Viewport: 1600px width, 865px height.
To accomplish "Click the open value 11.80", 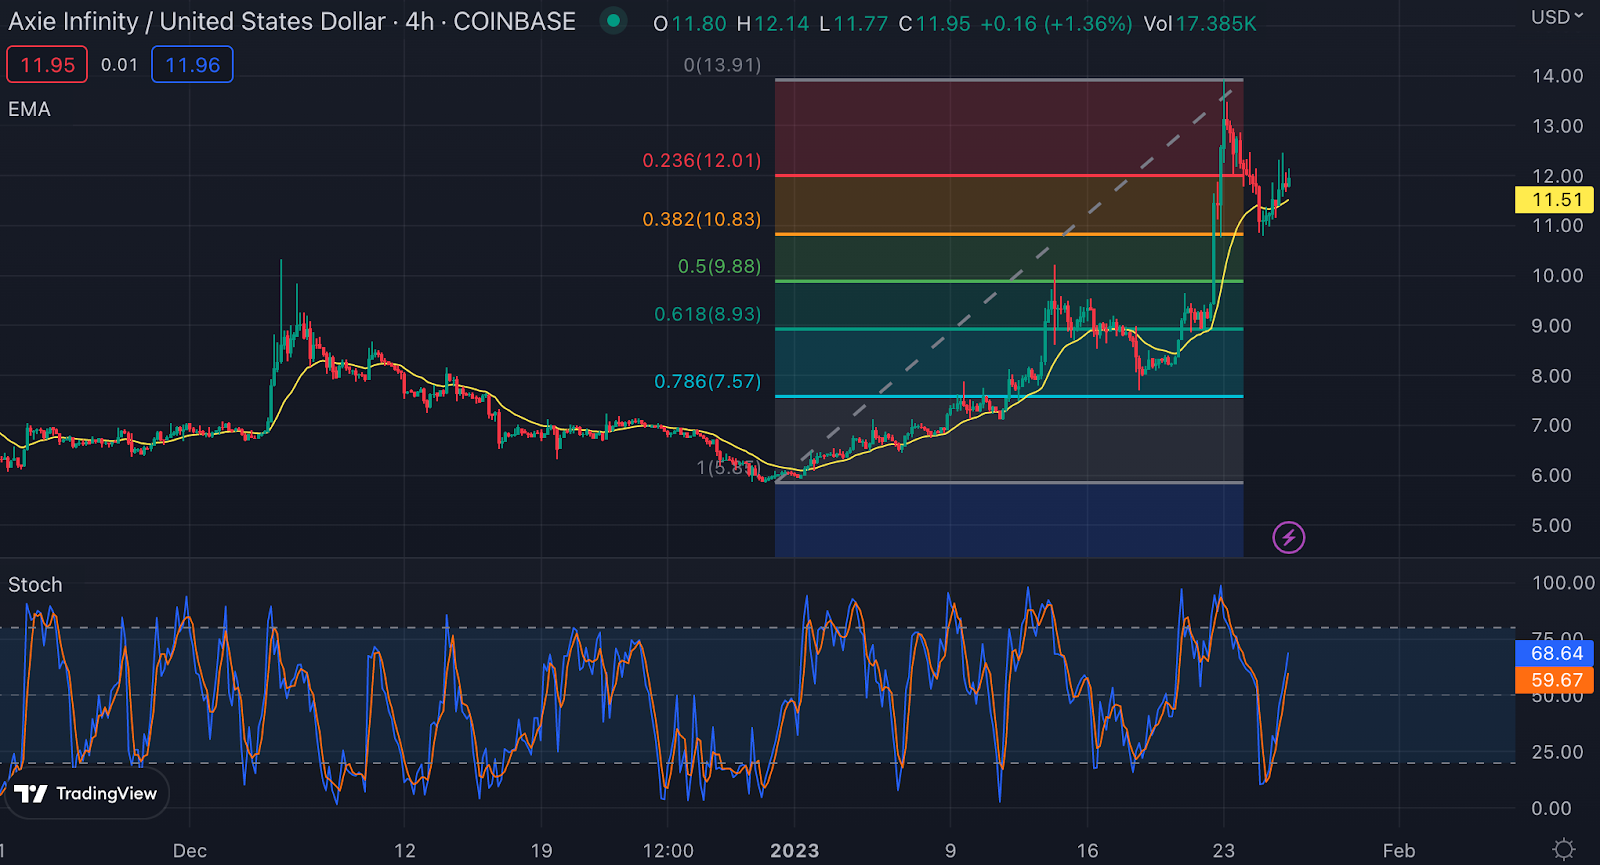I will coord(699,23).
